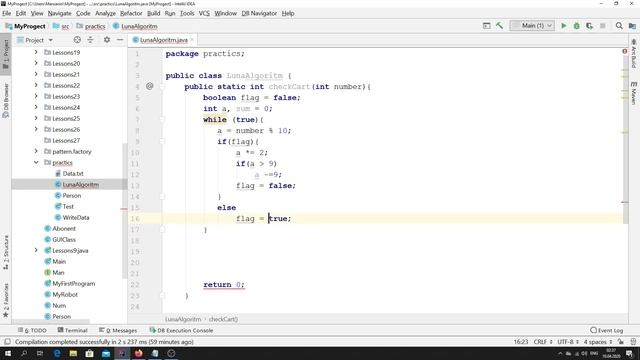The height and width of the screenshot is (360, 640).
Task: Close the LunaAlgoritm.java tab
Action: tap(192, 40)
